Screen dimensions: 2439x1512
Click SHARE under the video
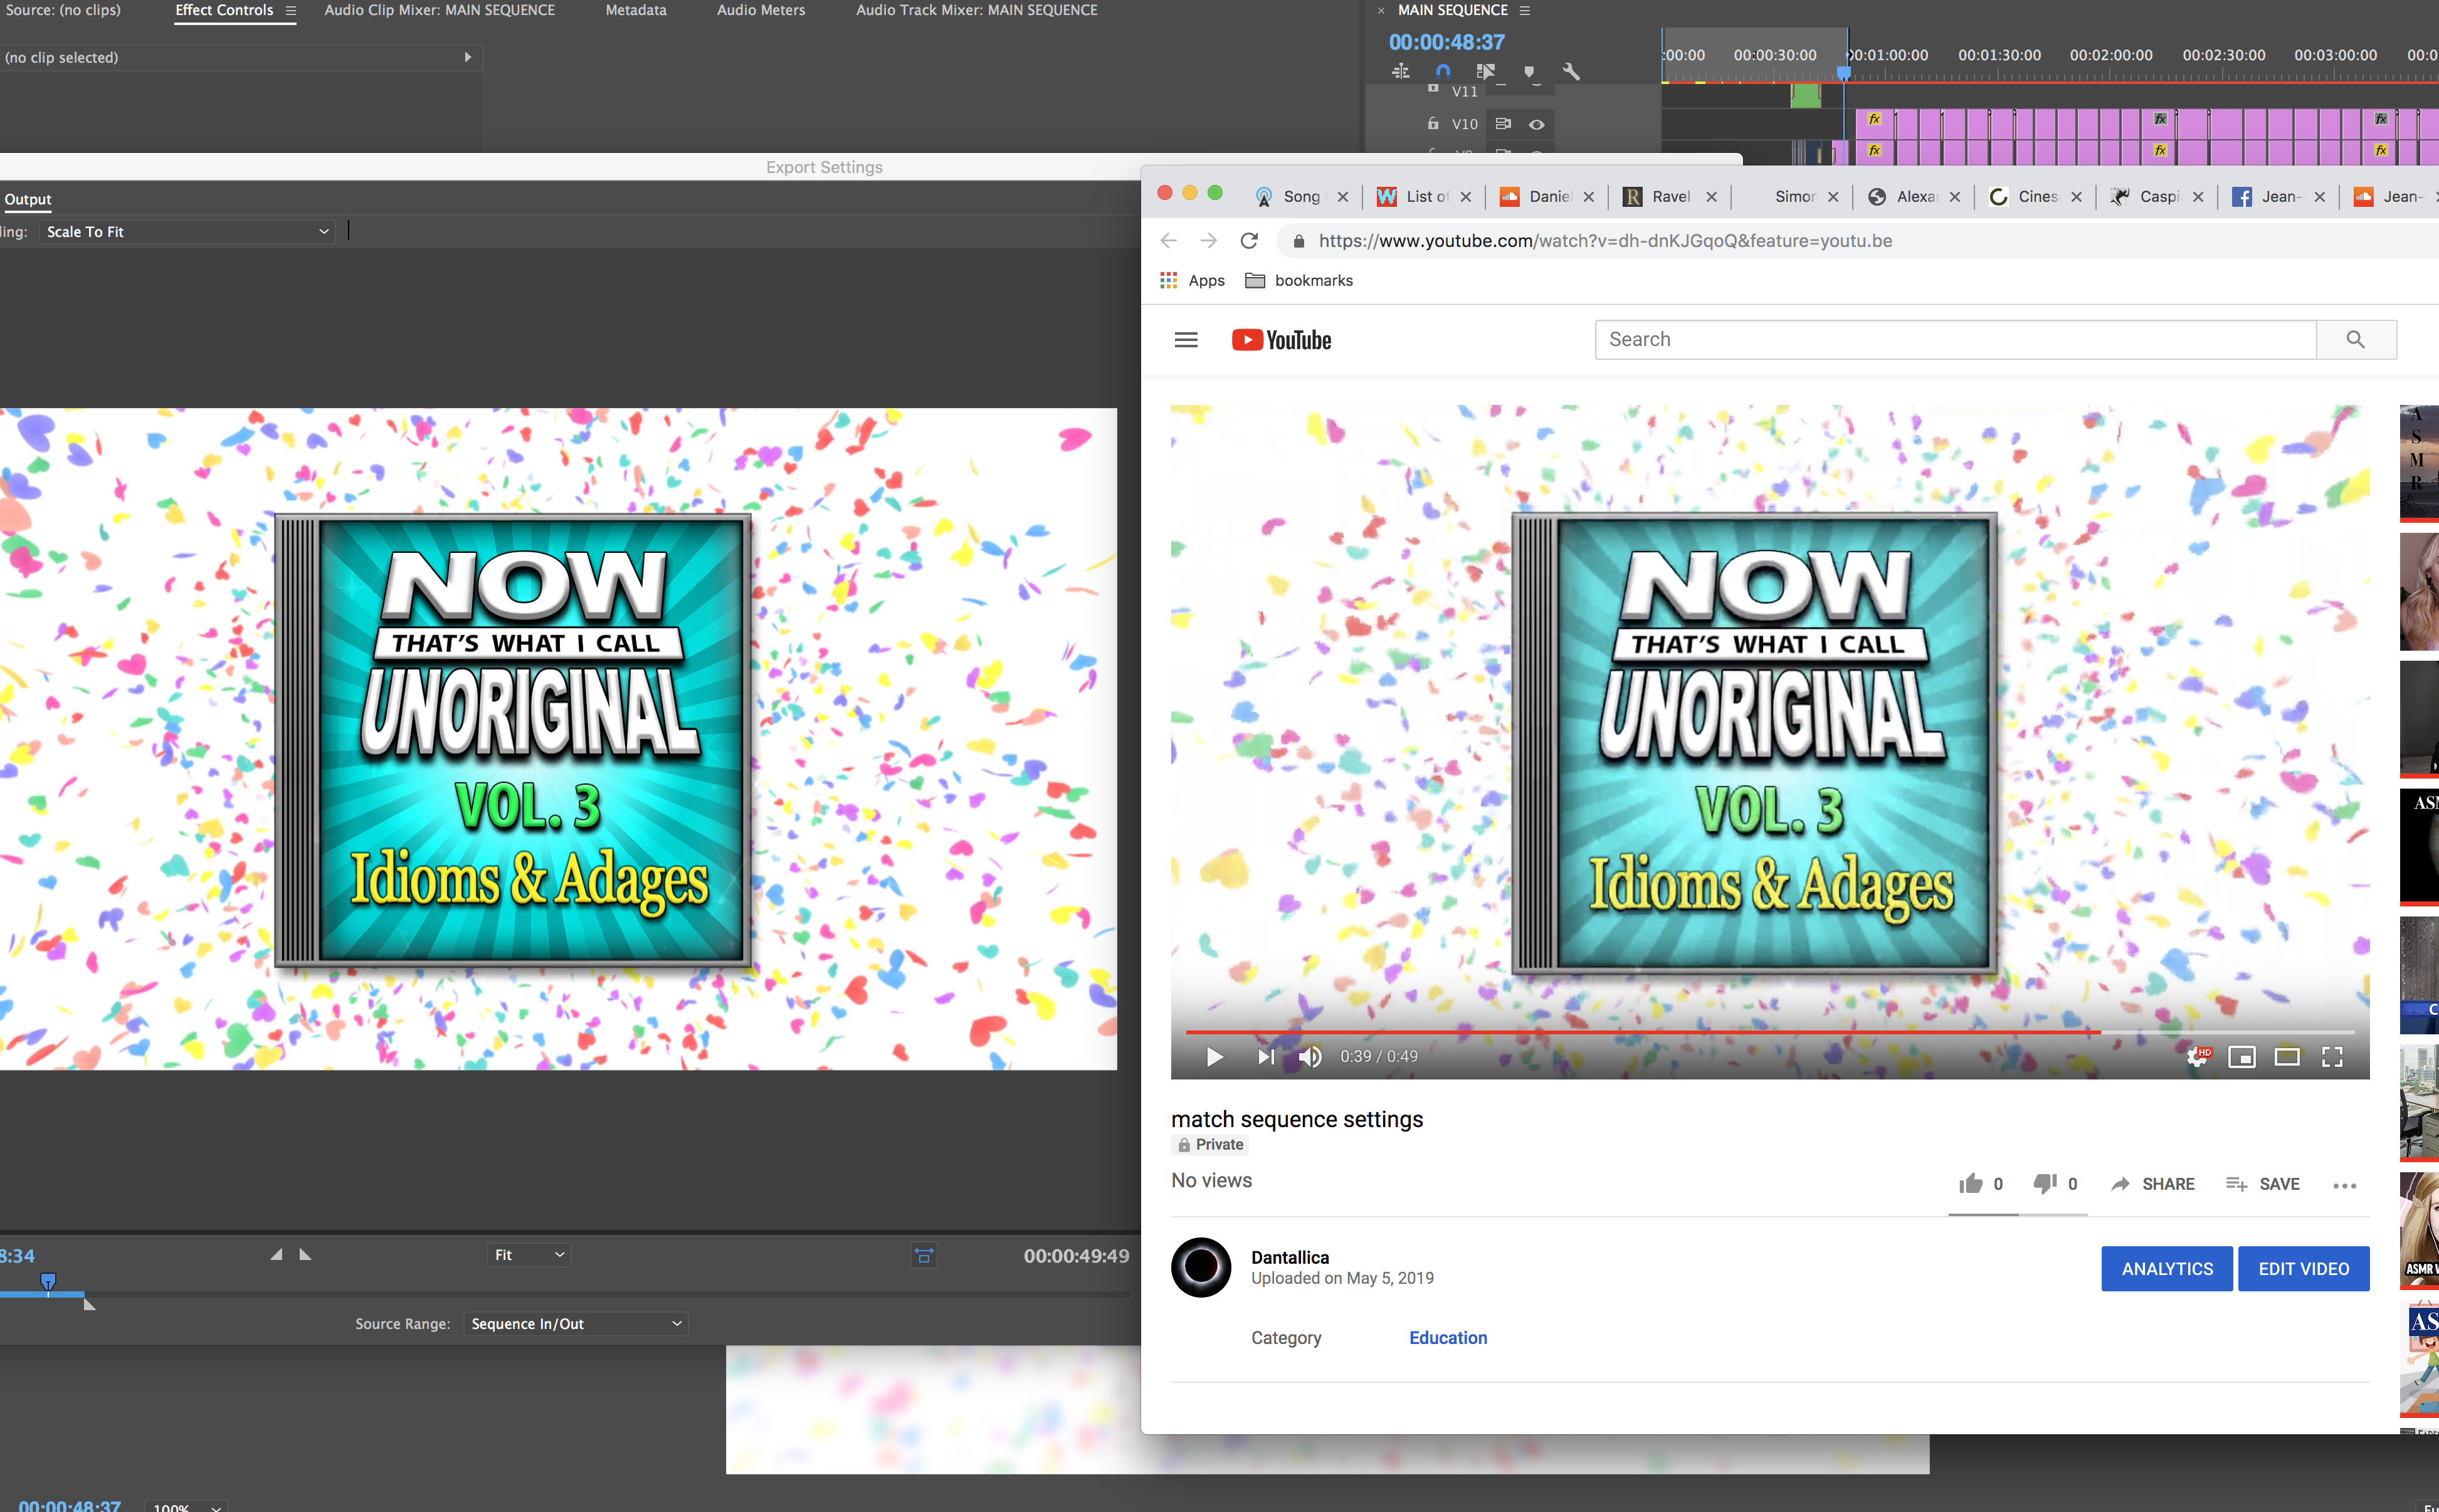pos(2152,1184)
